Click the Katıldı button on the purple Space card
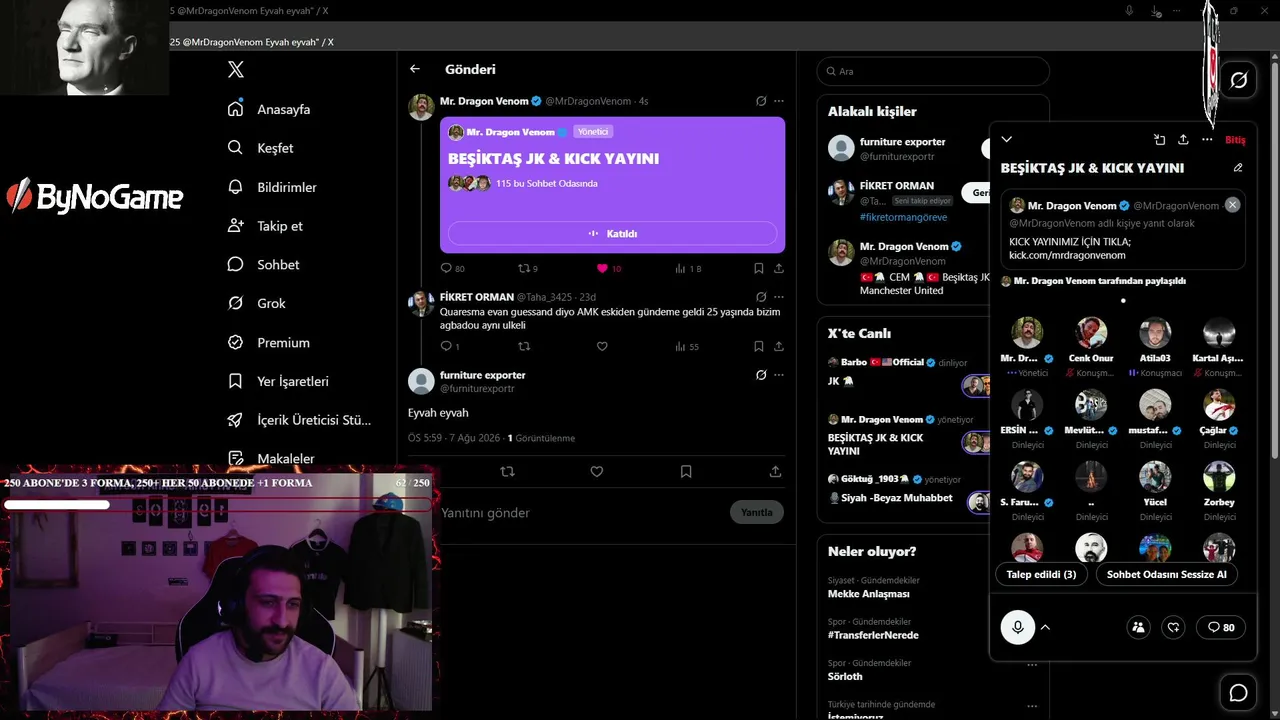 click(x=612, y=233)
